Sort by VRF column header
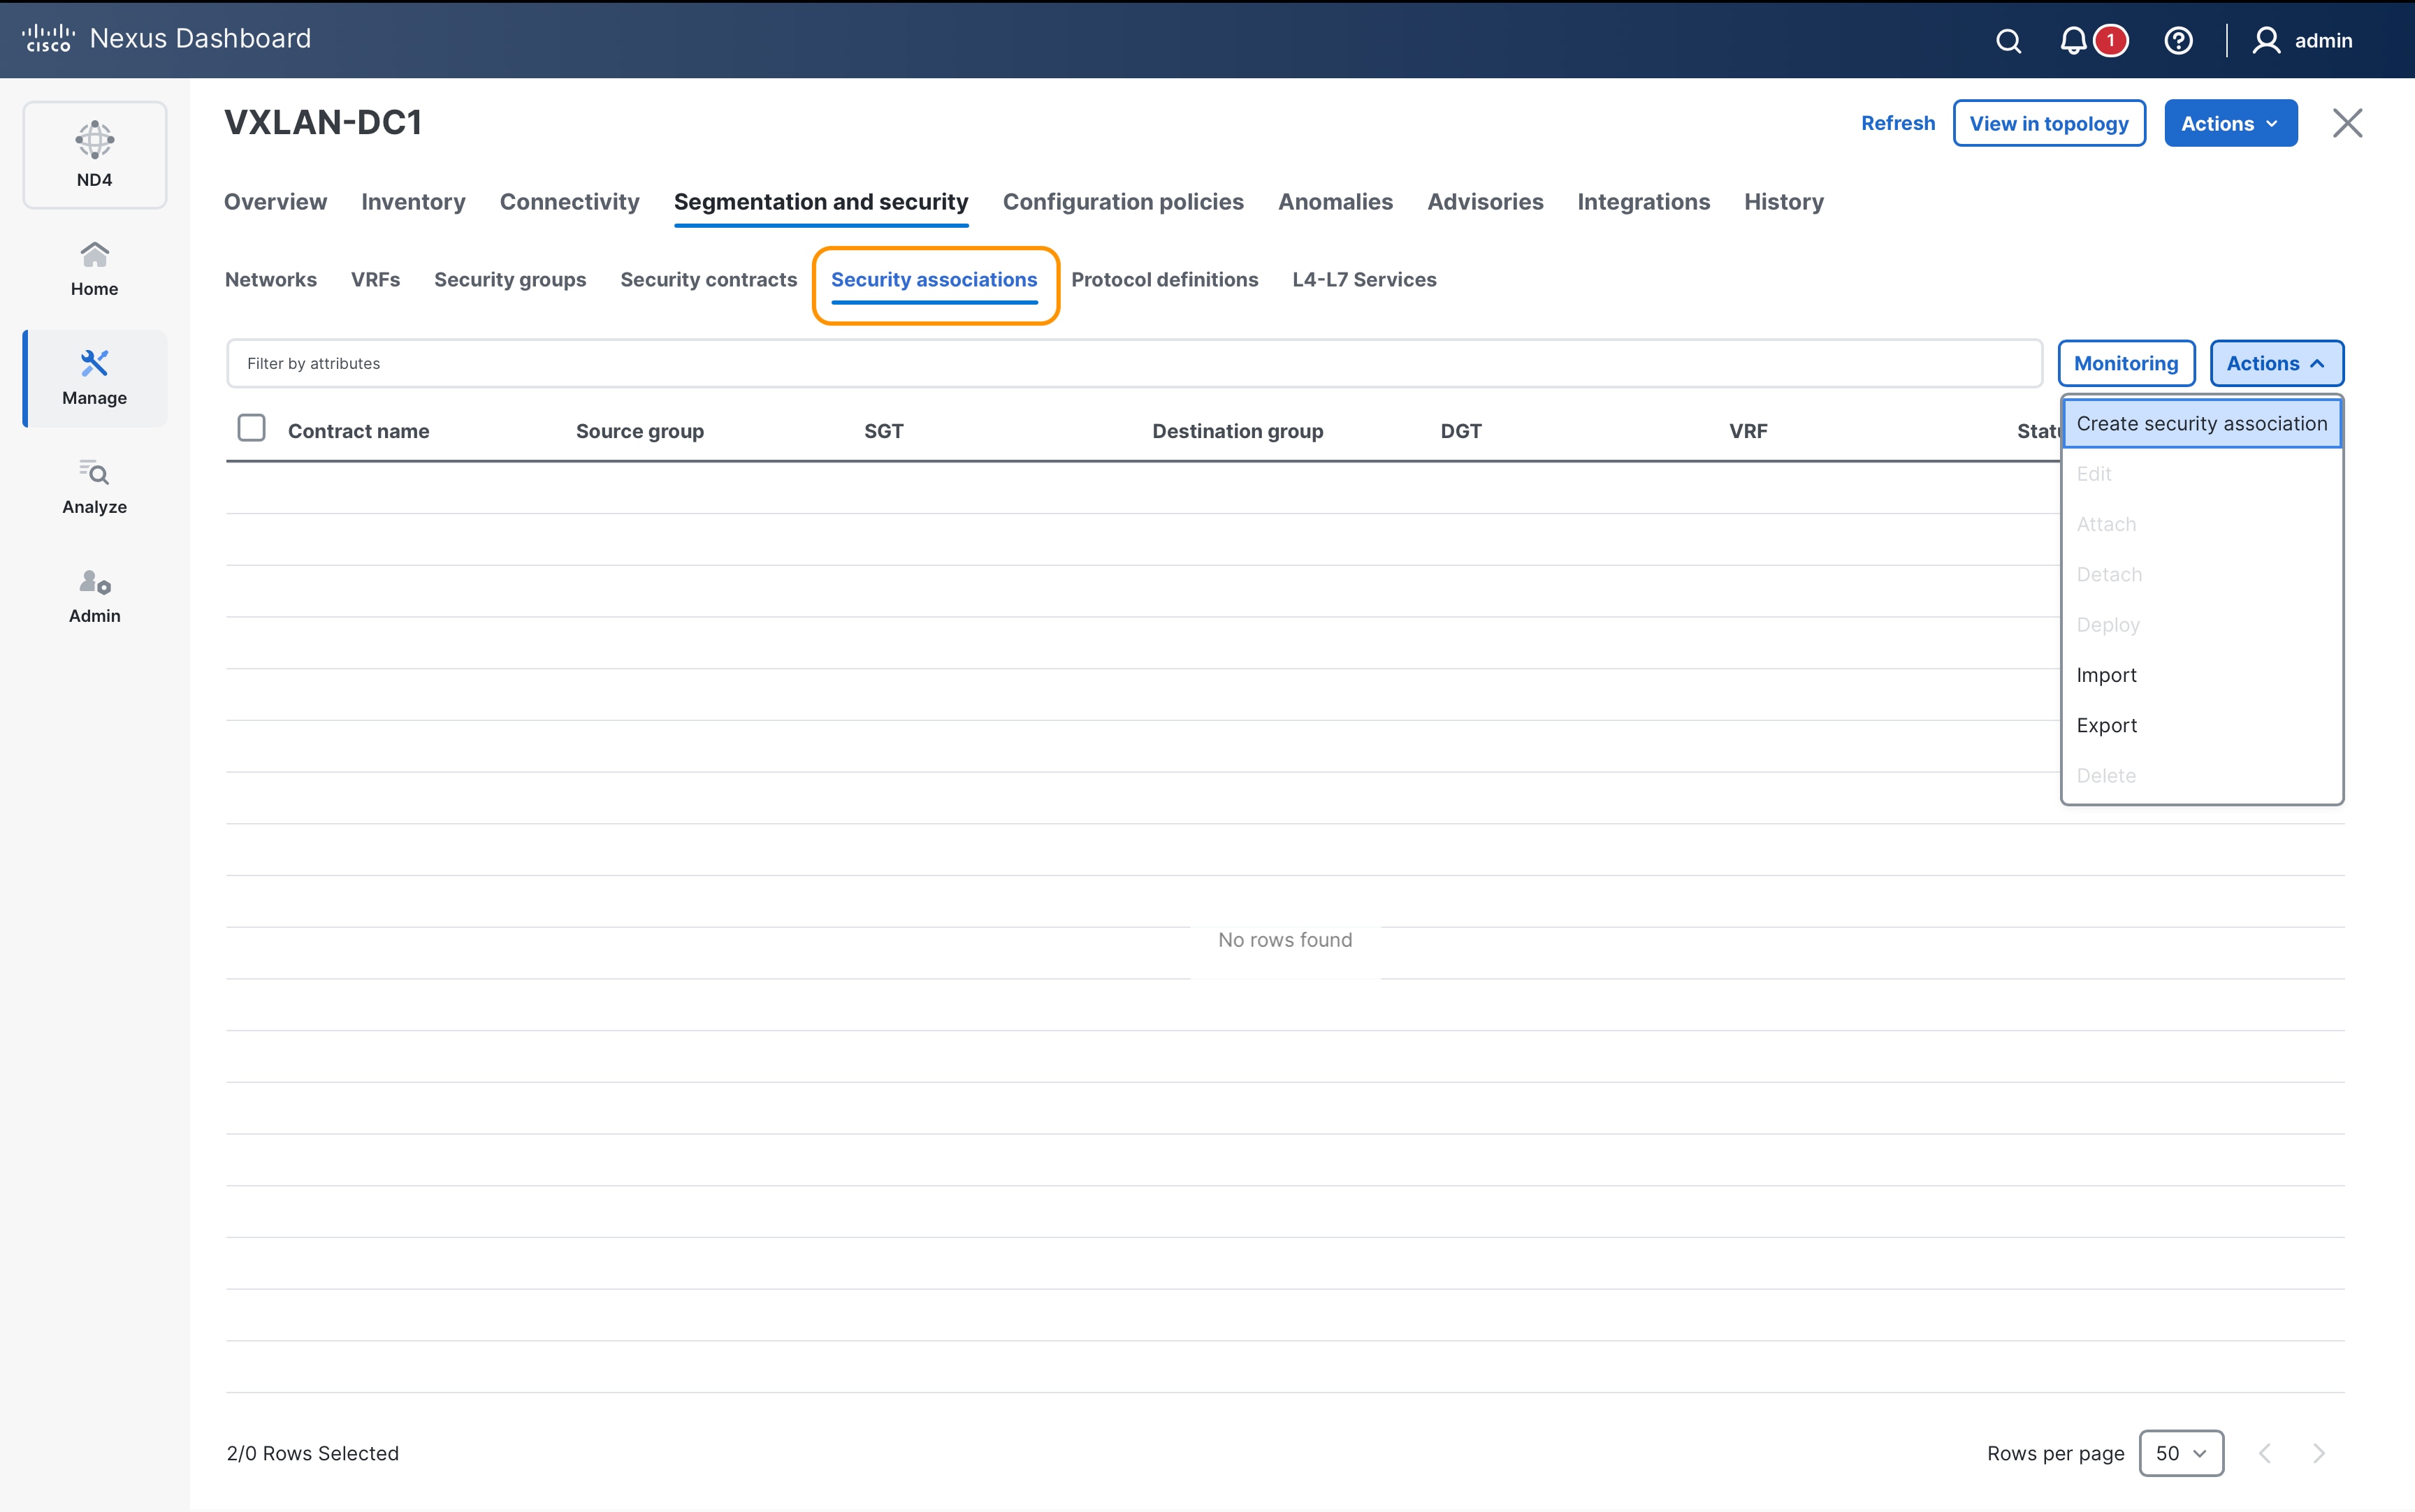2415x1512 pixels. 1748,431
